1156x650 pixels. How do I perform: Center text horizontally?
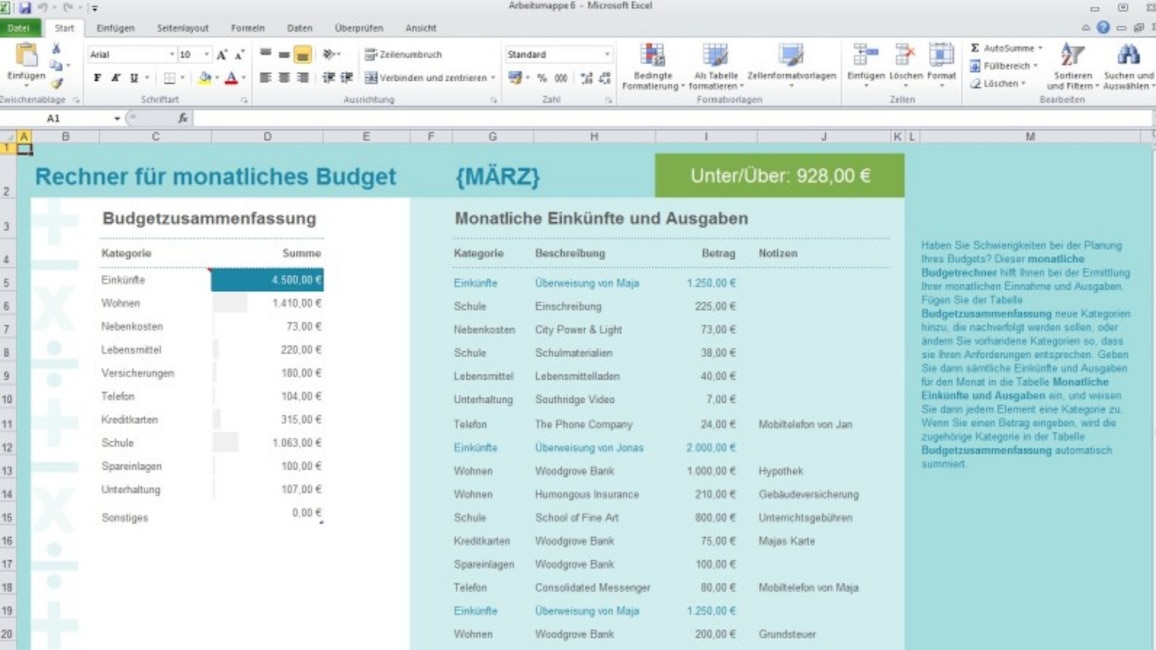284,77
